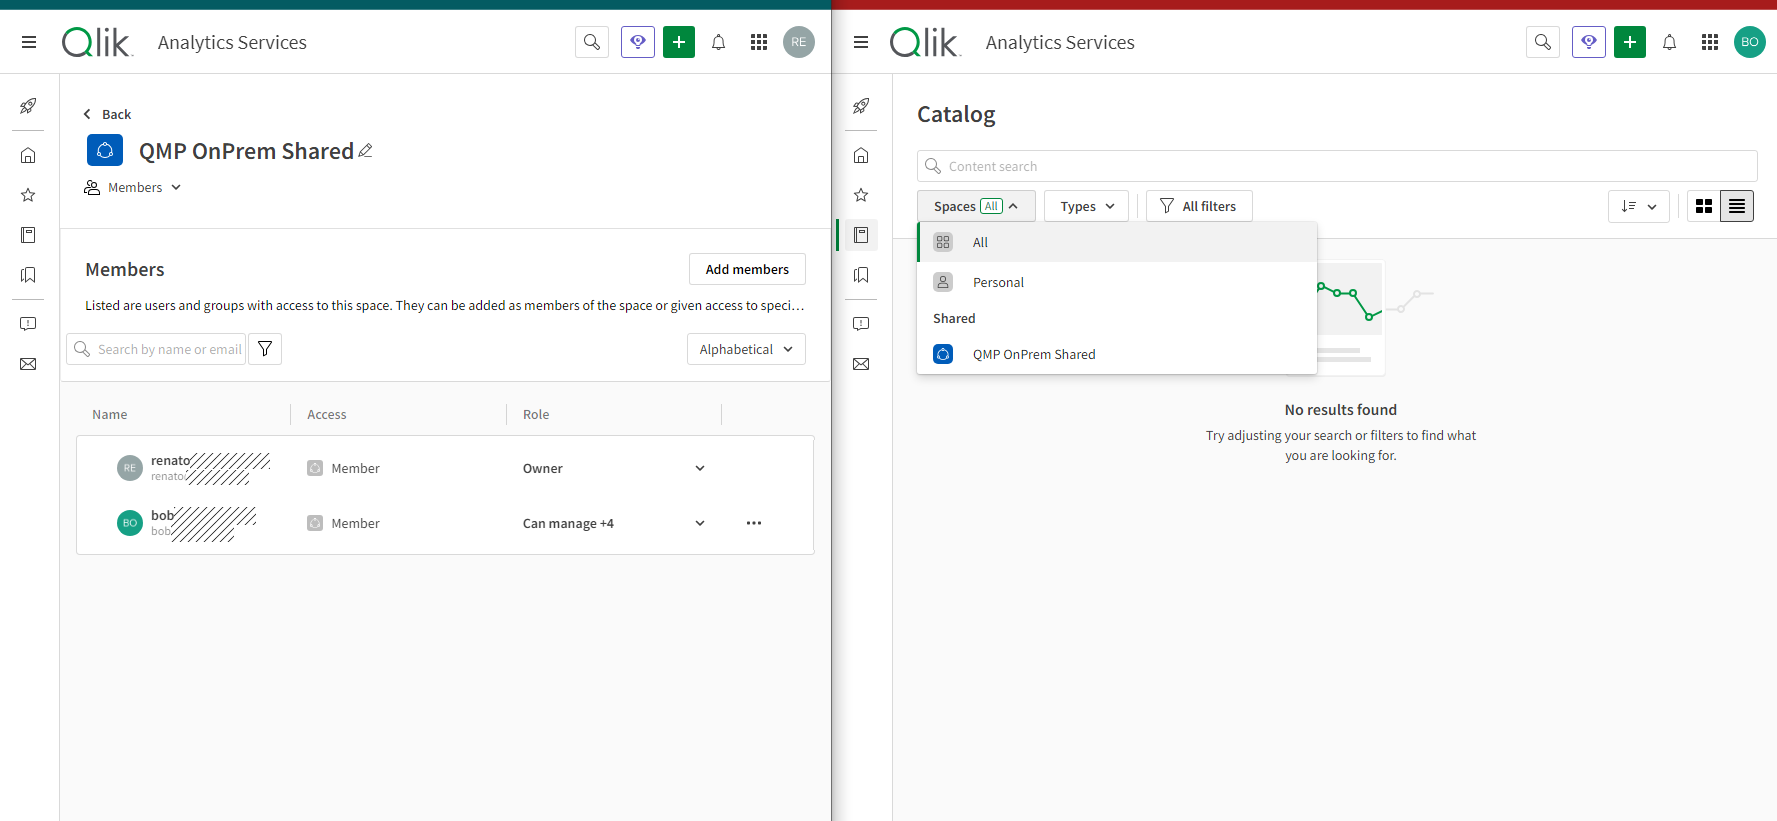Focus Search by name or email field
Viewport: 1777px width, 821px height.
(x=156, y=349)
